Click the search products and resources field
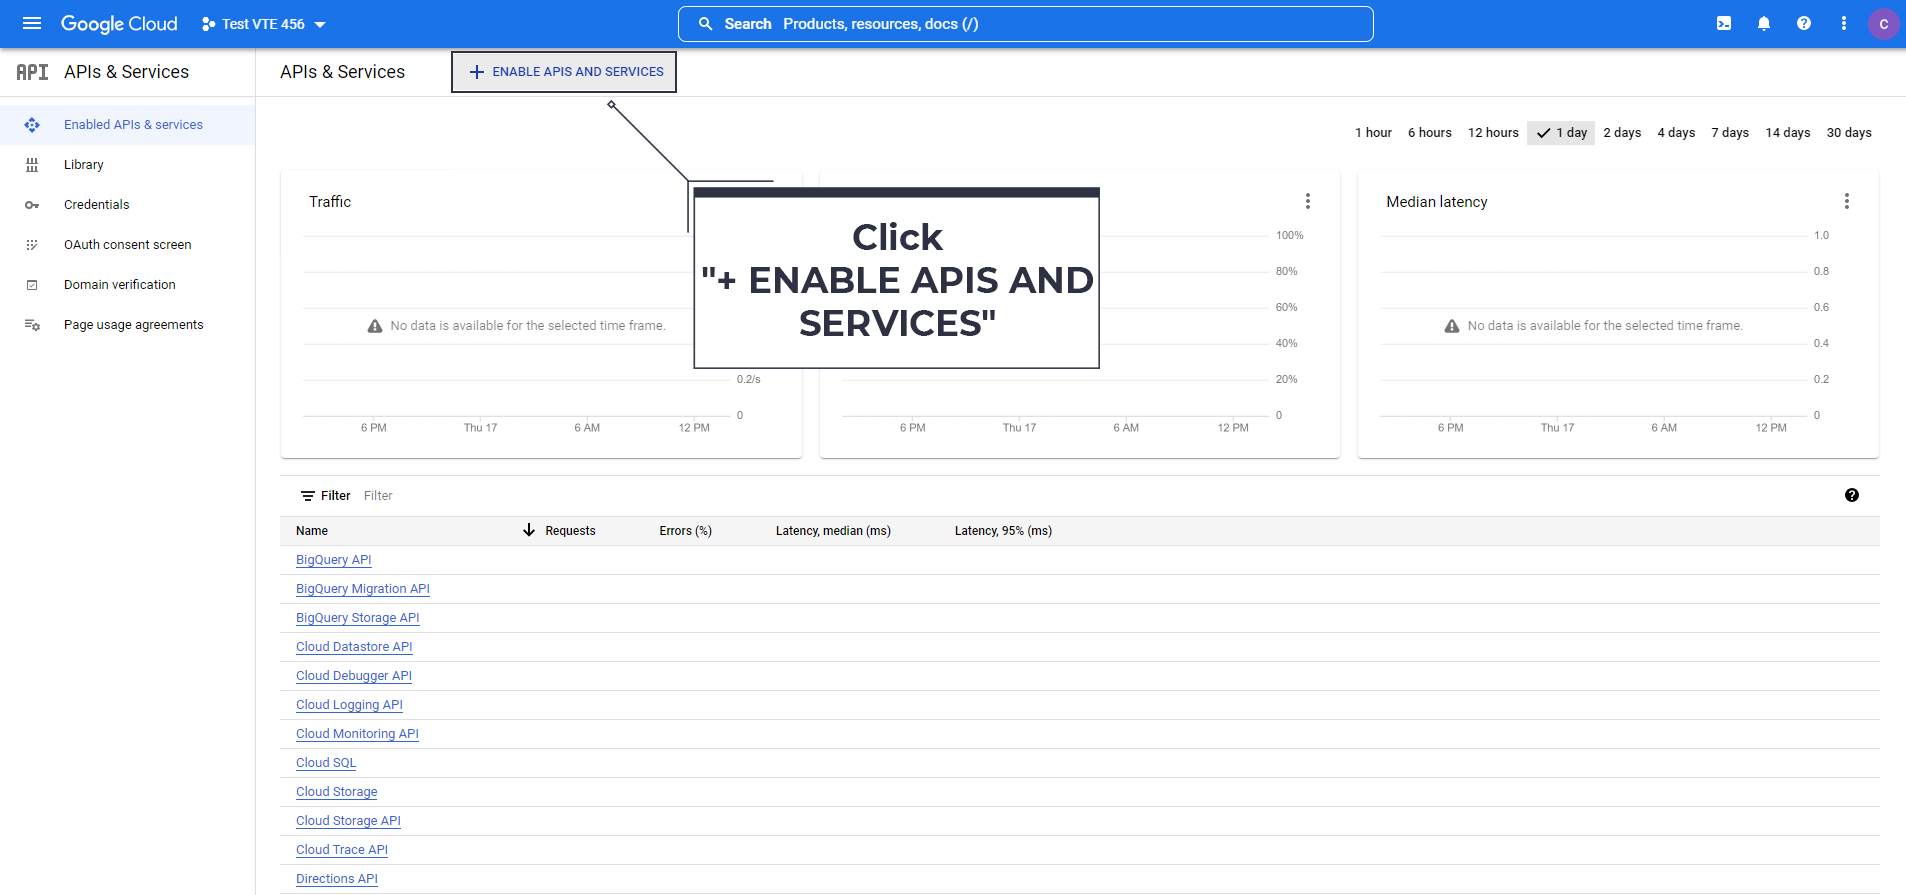 (x=1025, y=24)
